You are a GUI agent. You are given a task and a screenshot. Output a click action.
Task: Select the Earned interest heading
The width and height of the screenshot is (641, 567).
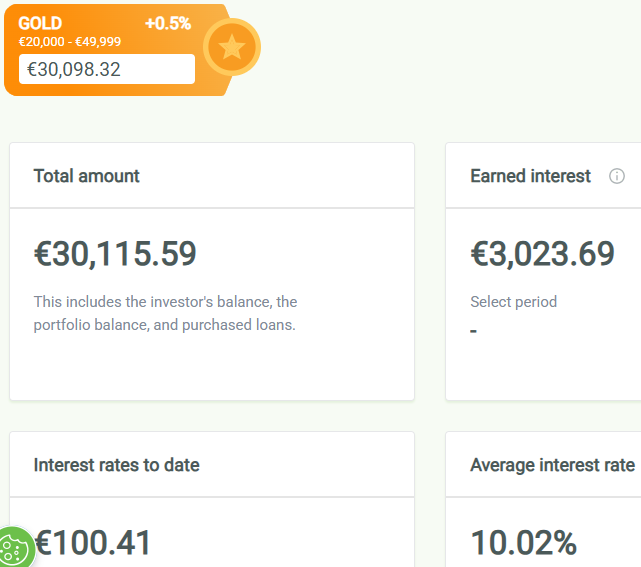[530, 176]
